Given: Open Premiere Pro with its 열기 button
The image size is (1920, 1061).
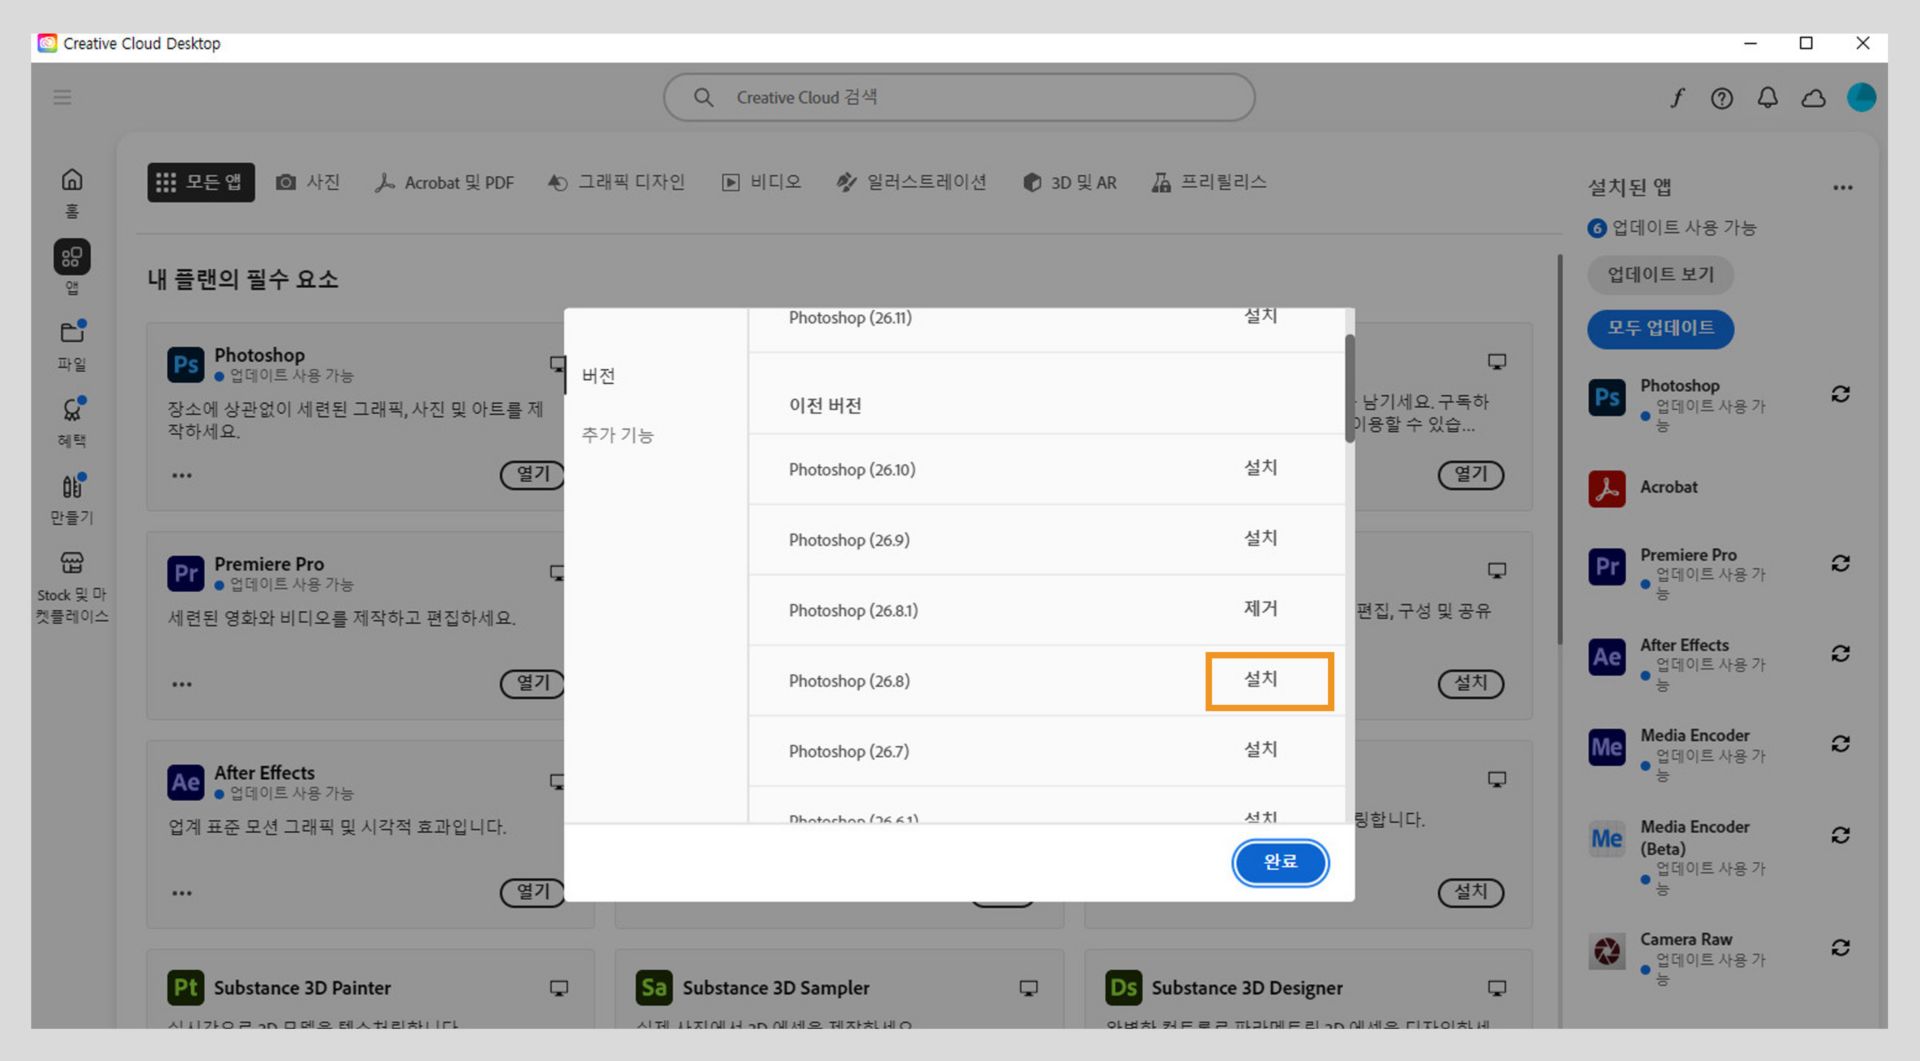Looking at the screenshot, I should pos(532,684).
